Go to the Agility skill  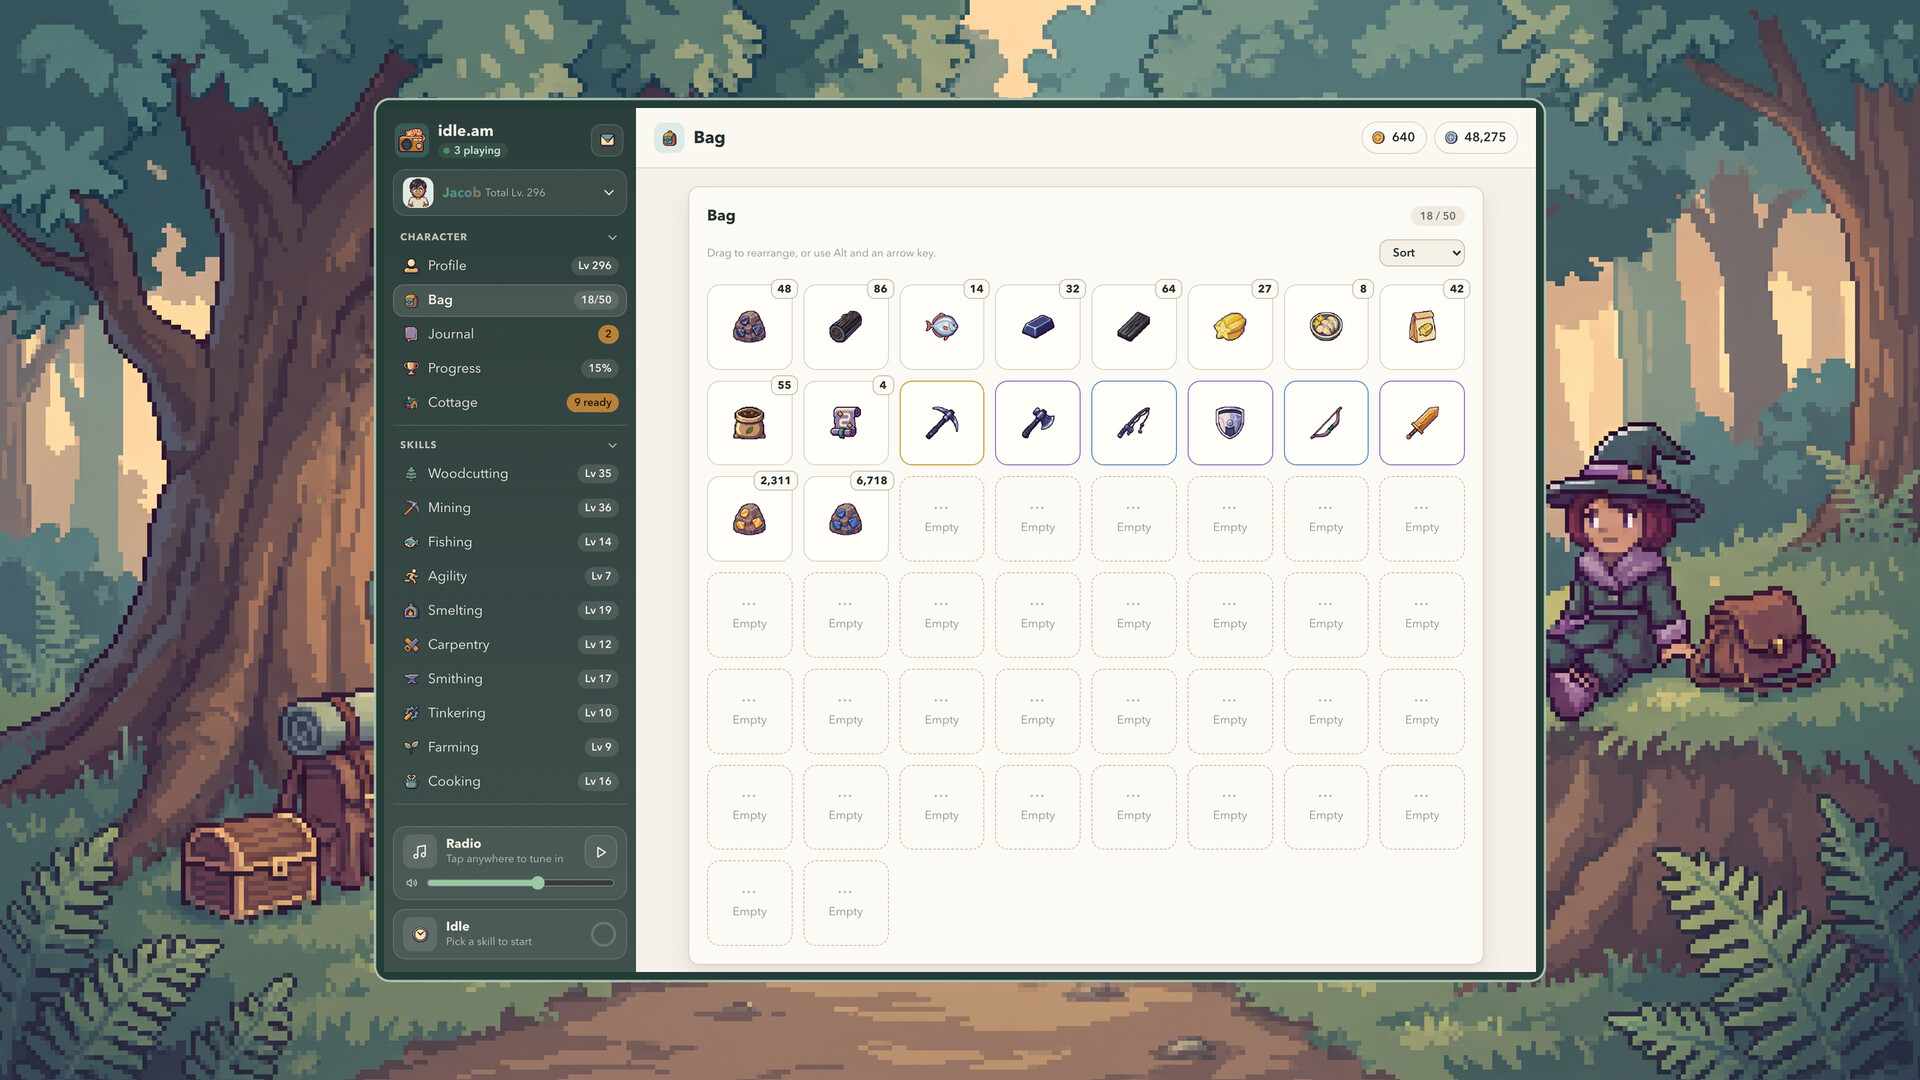pyautogui.click(x=509, y=576)
